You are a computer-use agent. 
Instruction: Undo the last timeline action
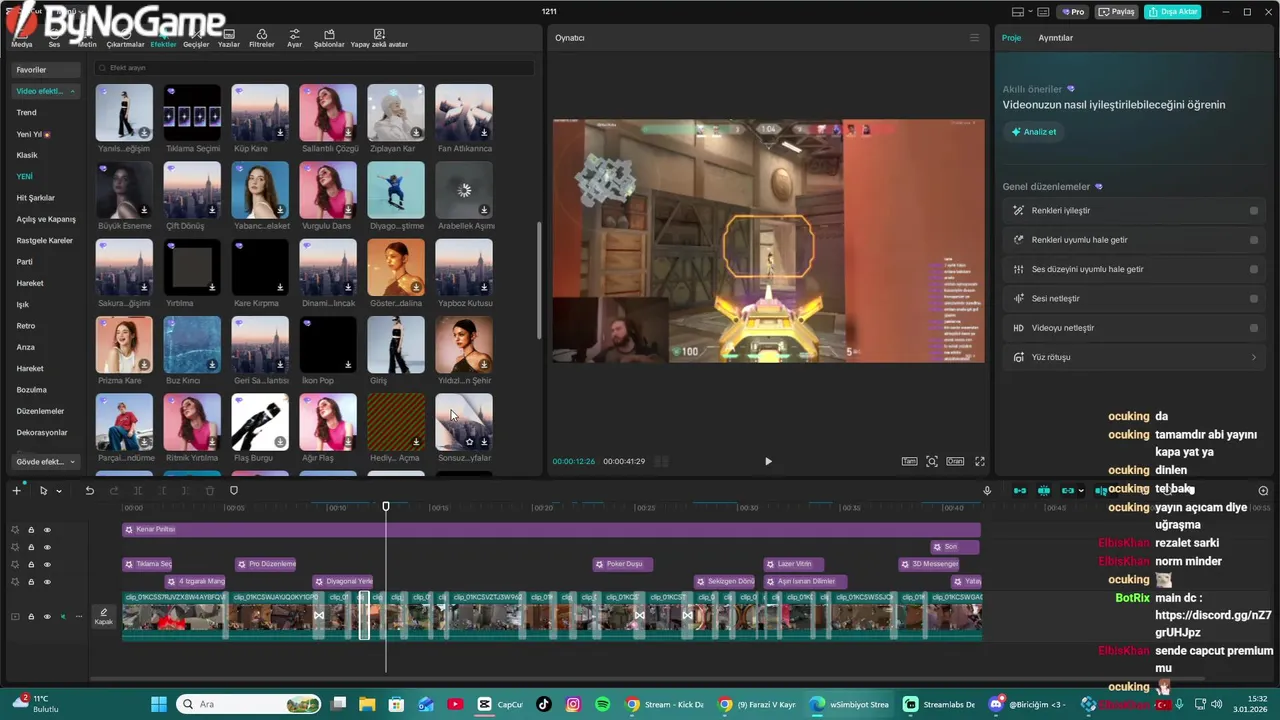(89, 490)
